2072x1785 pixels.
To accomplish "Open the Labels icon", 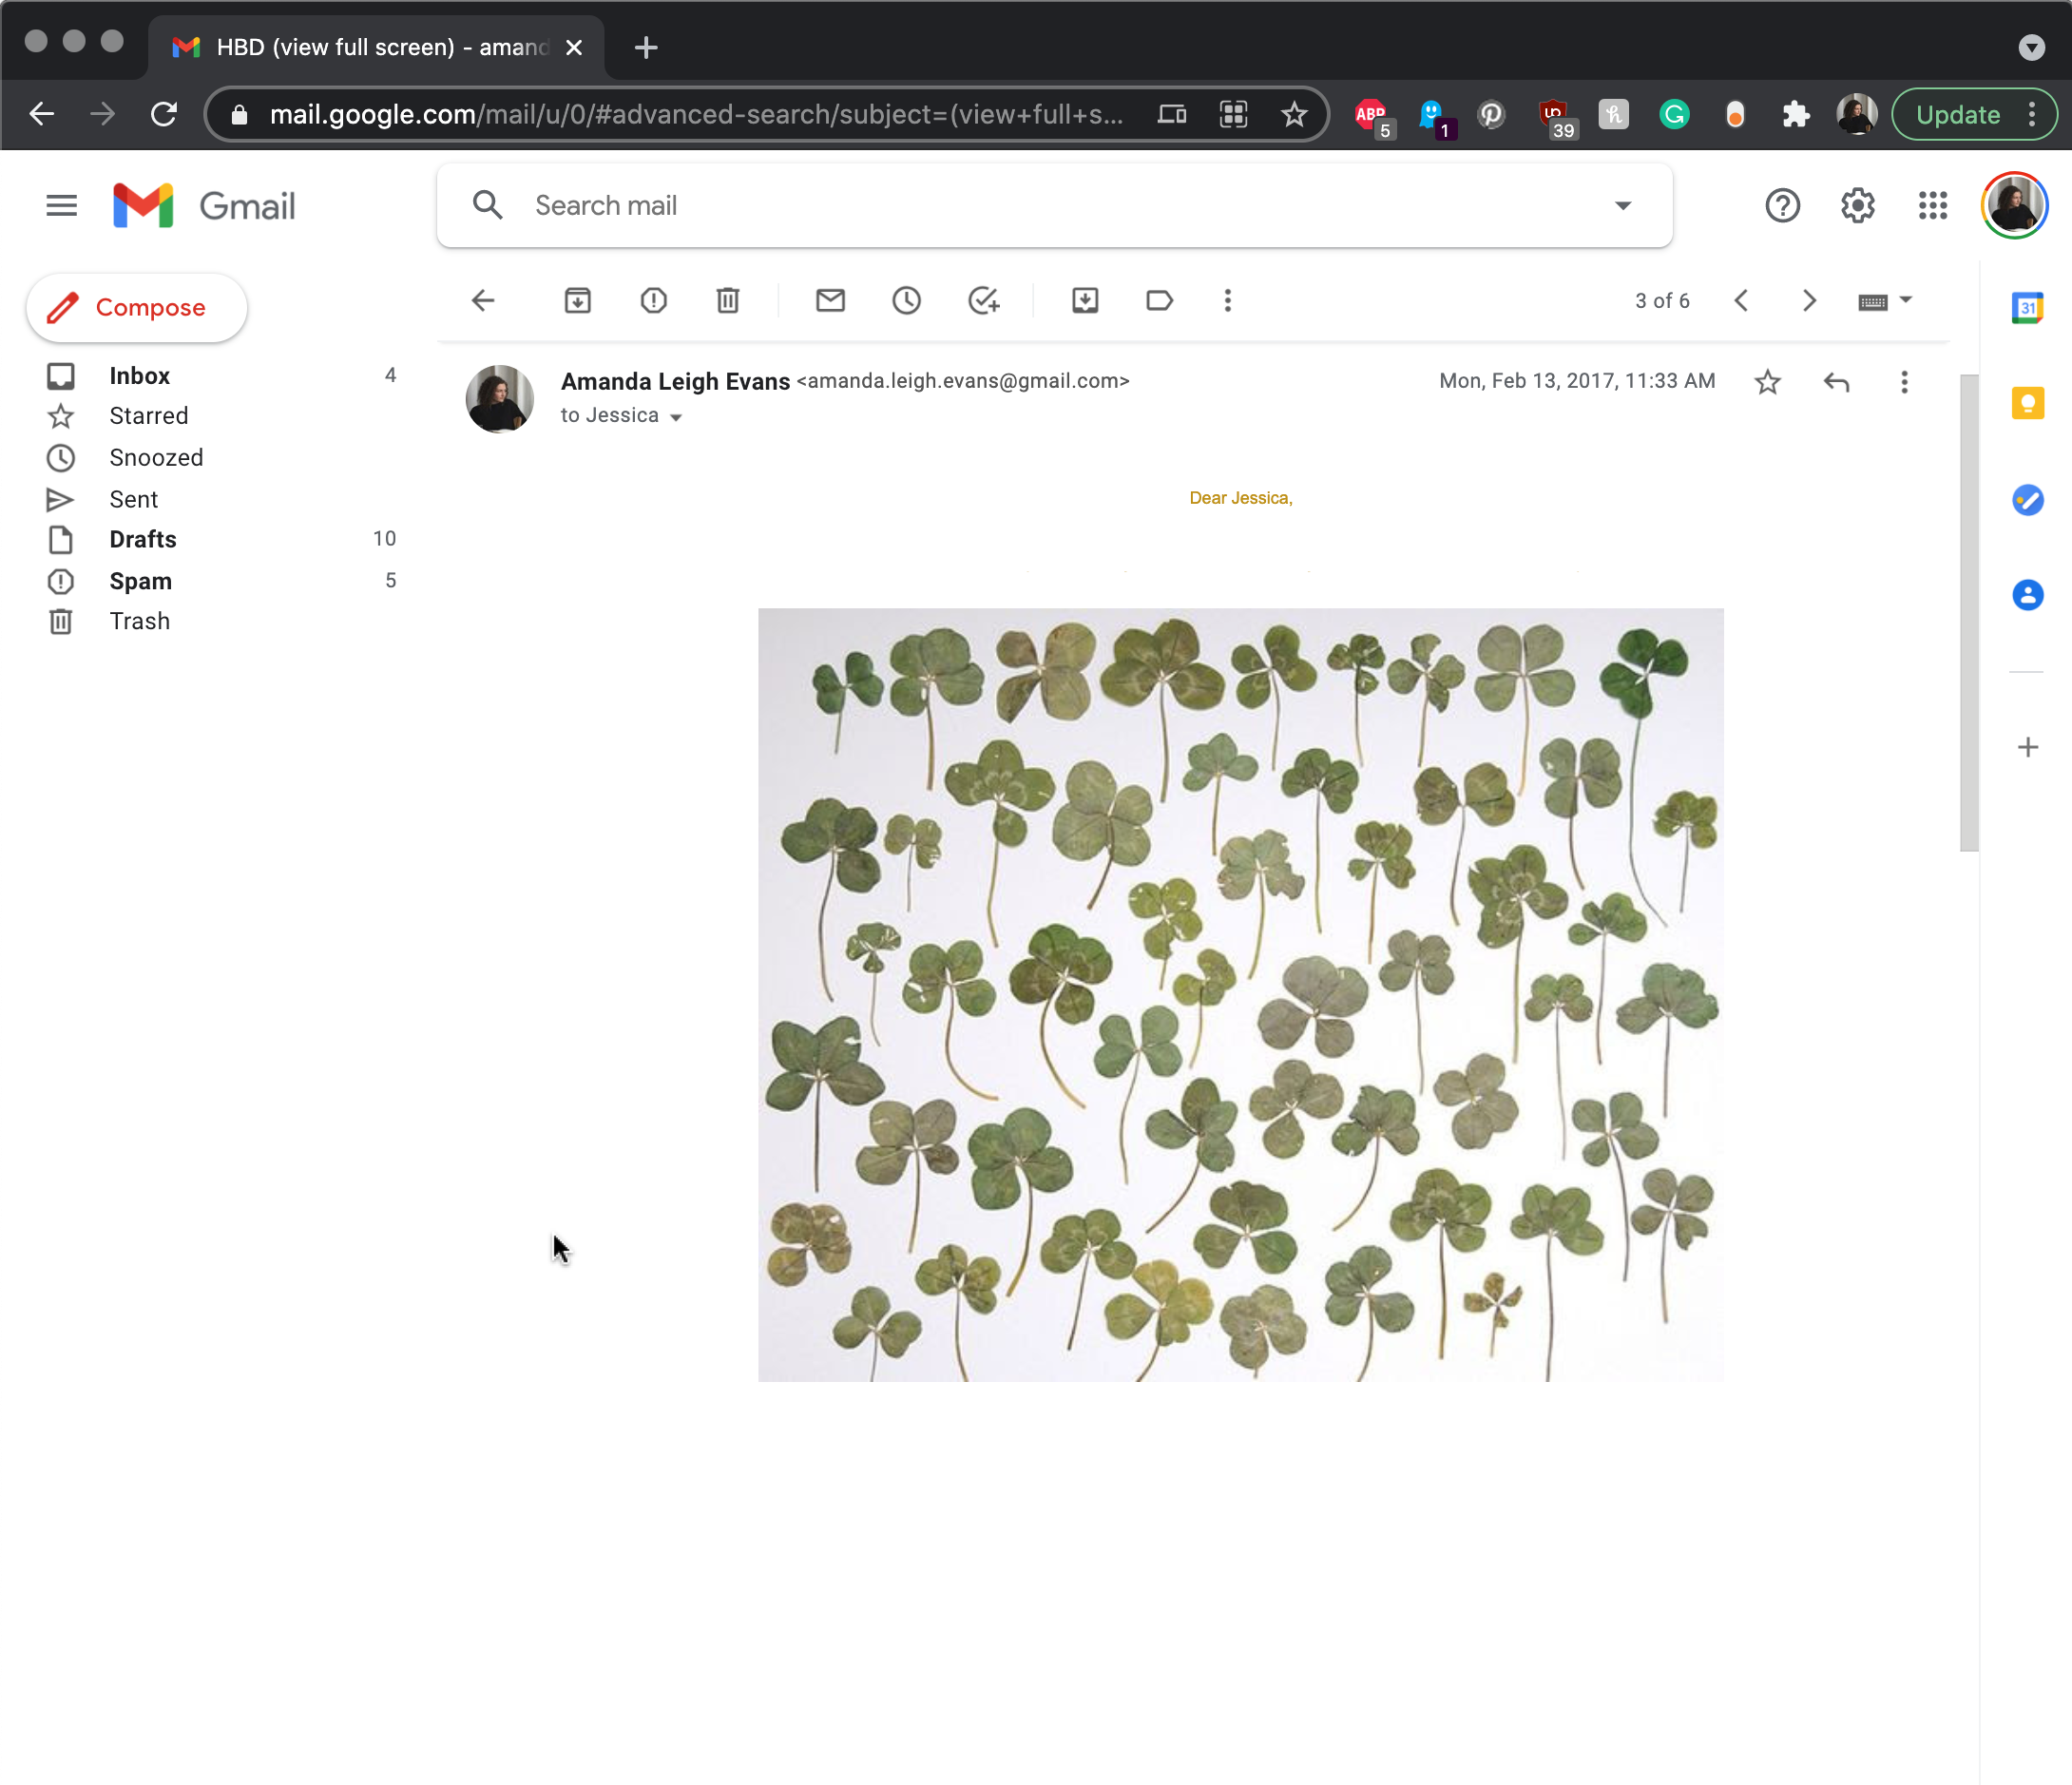I will [1159, 300].
